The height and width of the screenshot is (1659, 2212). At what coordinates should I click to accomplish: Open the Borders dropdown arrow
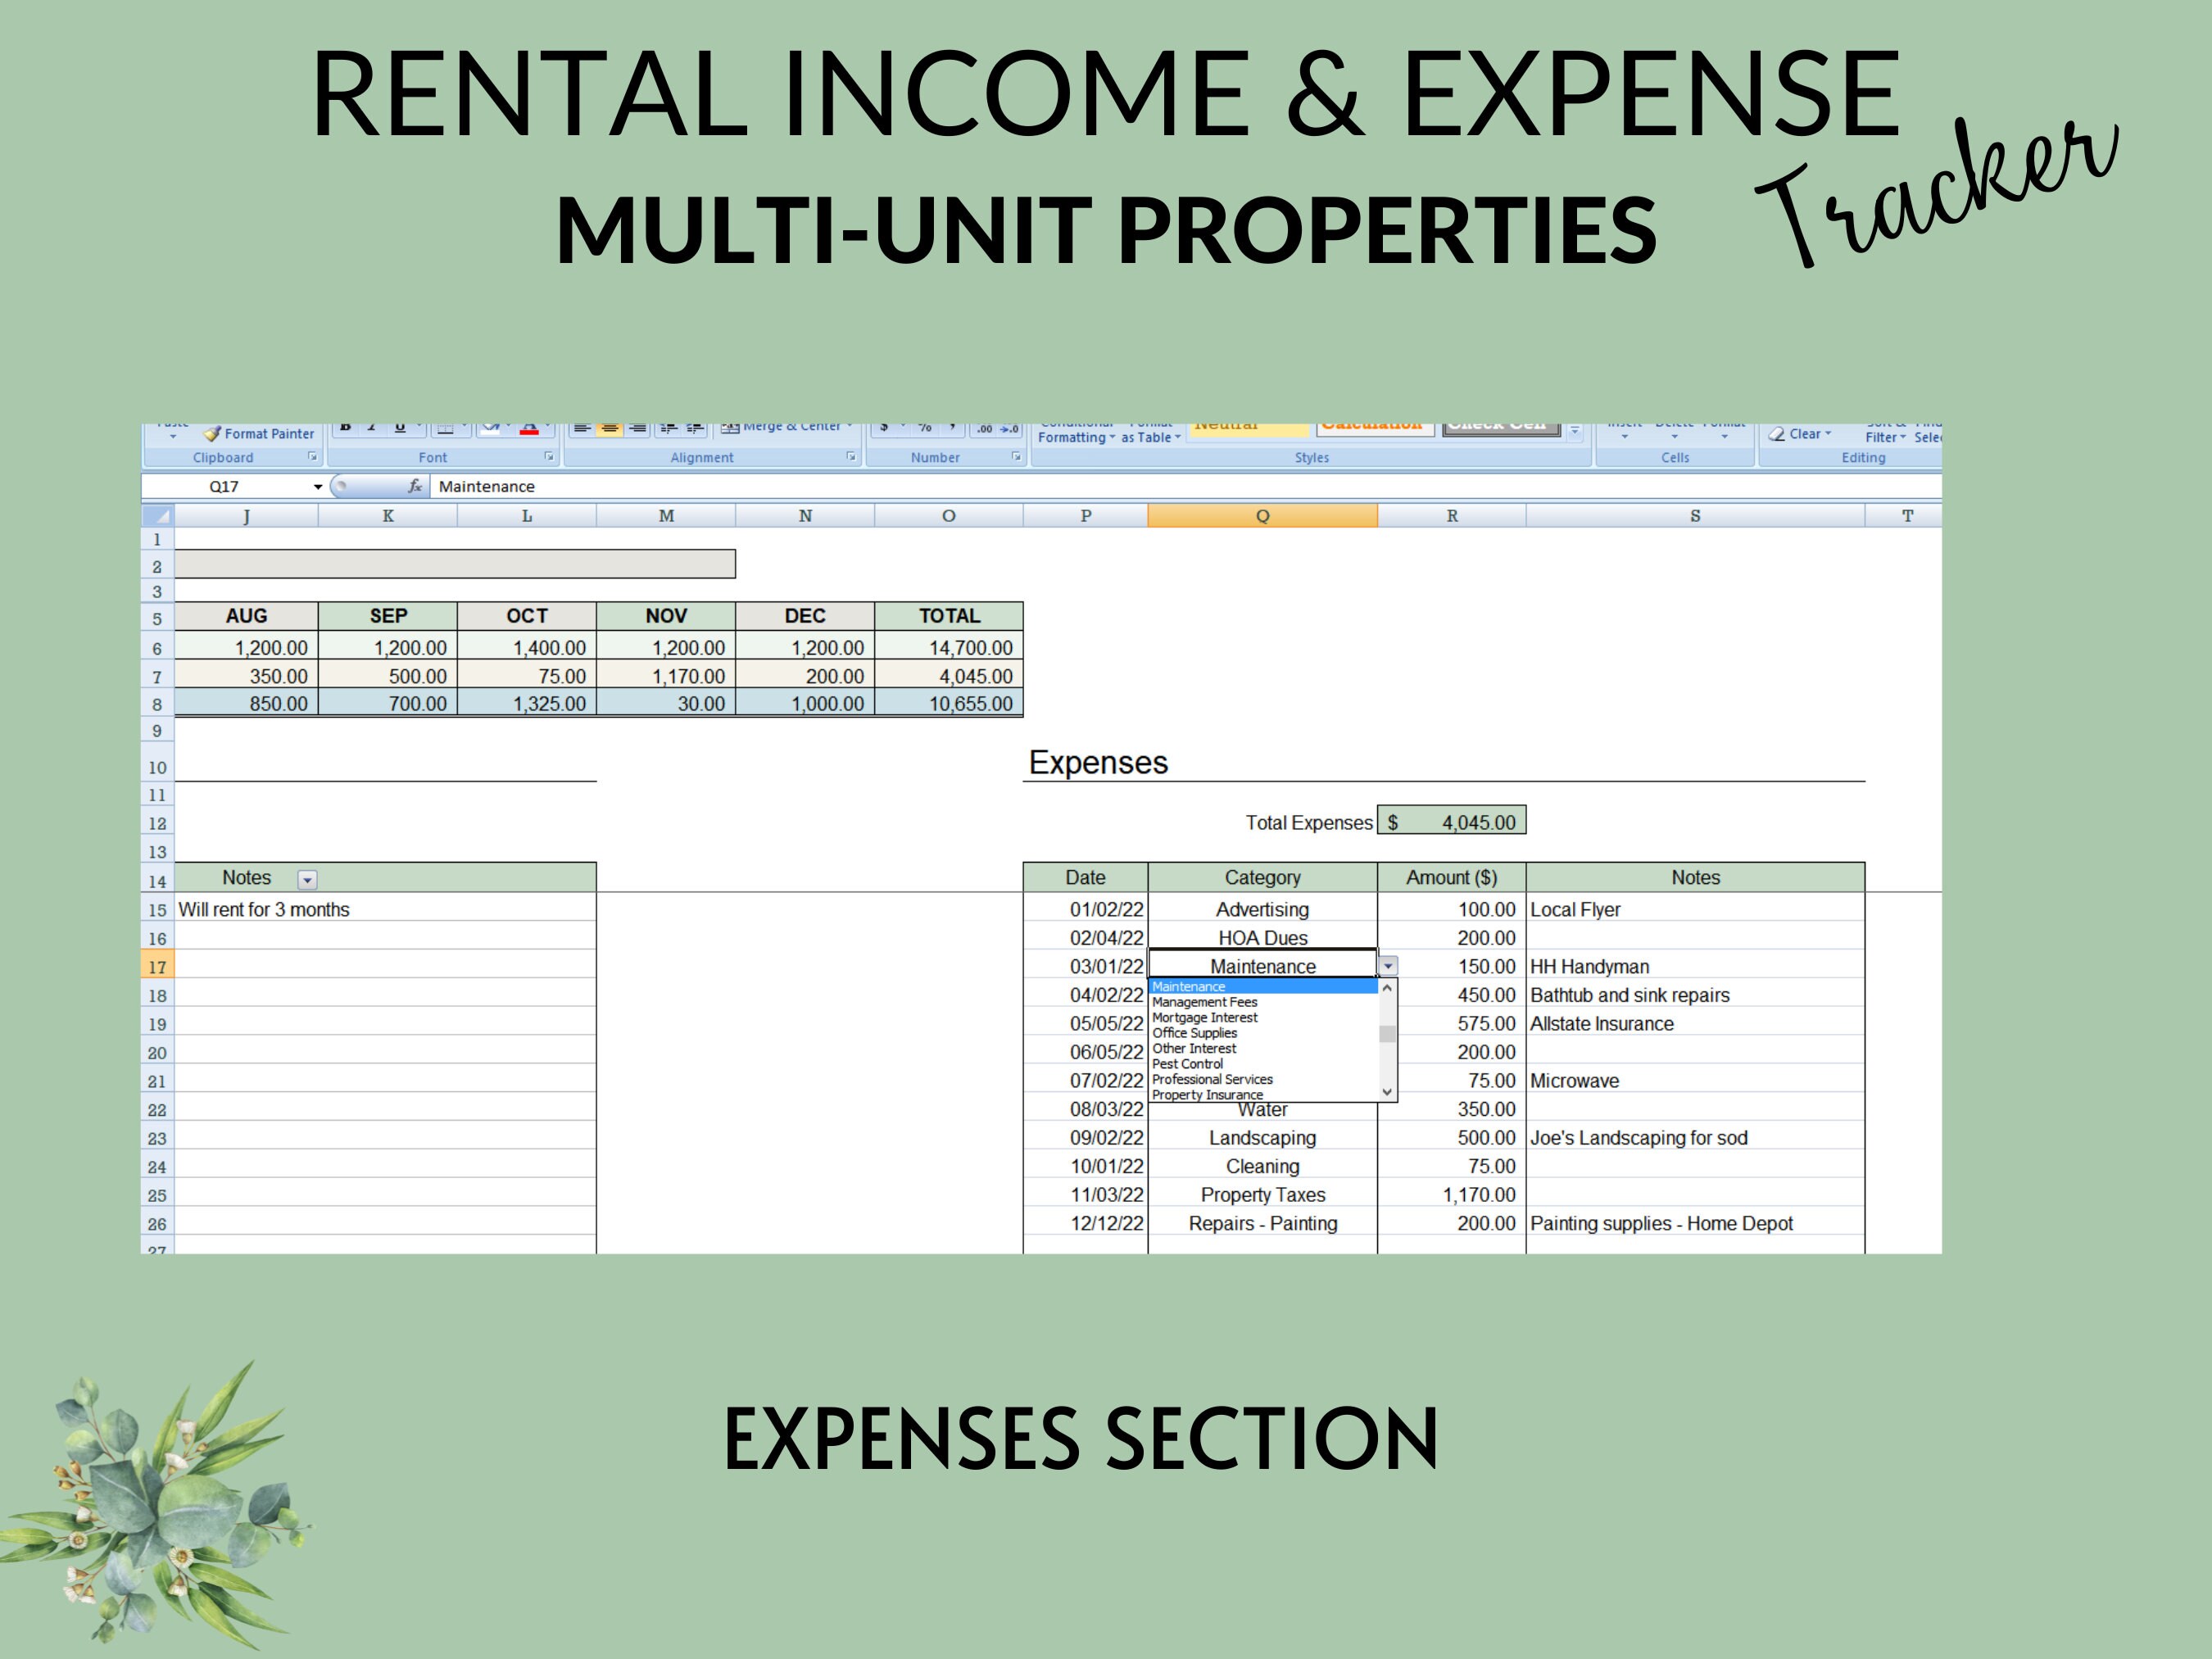(x=465, y=425)
